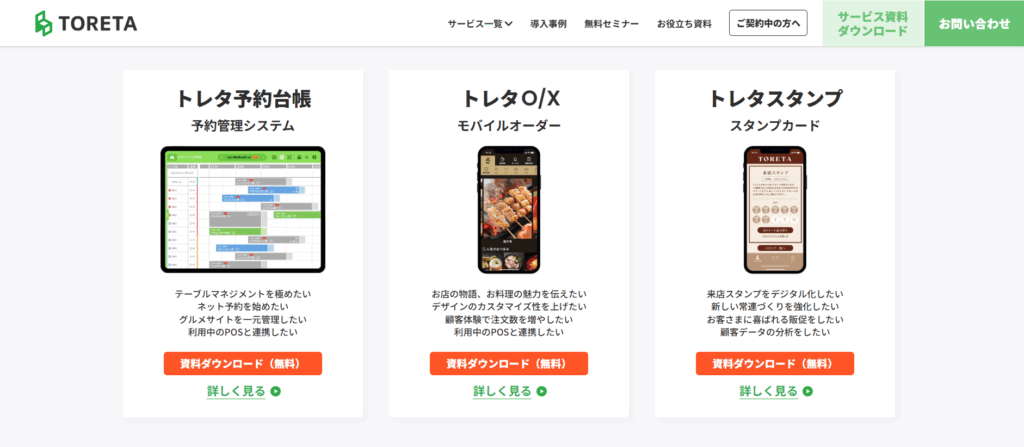Download materials for トレタ予約台帳
The image size is (1024, 447).
(243, 363)
